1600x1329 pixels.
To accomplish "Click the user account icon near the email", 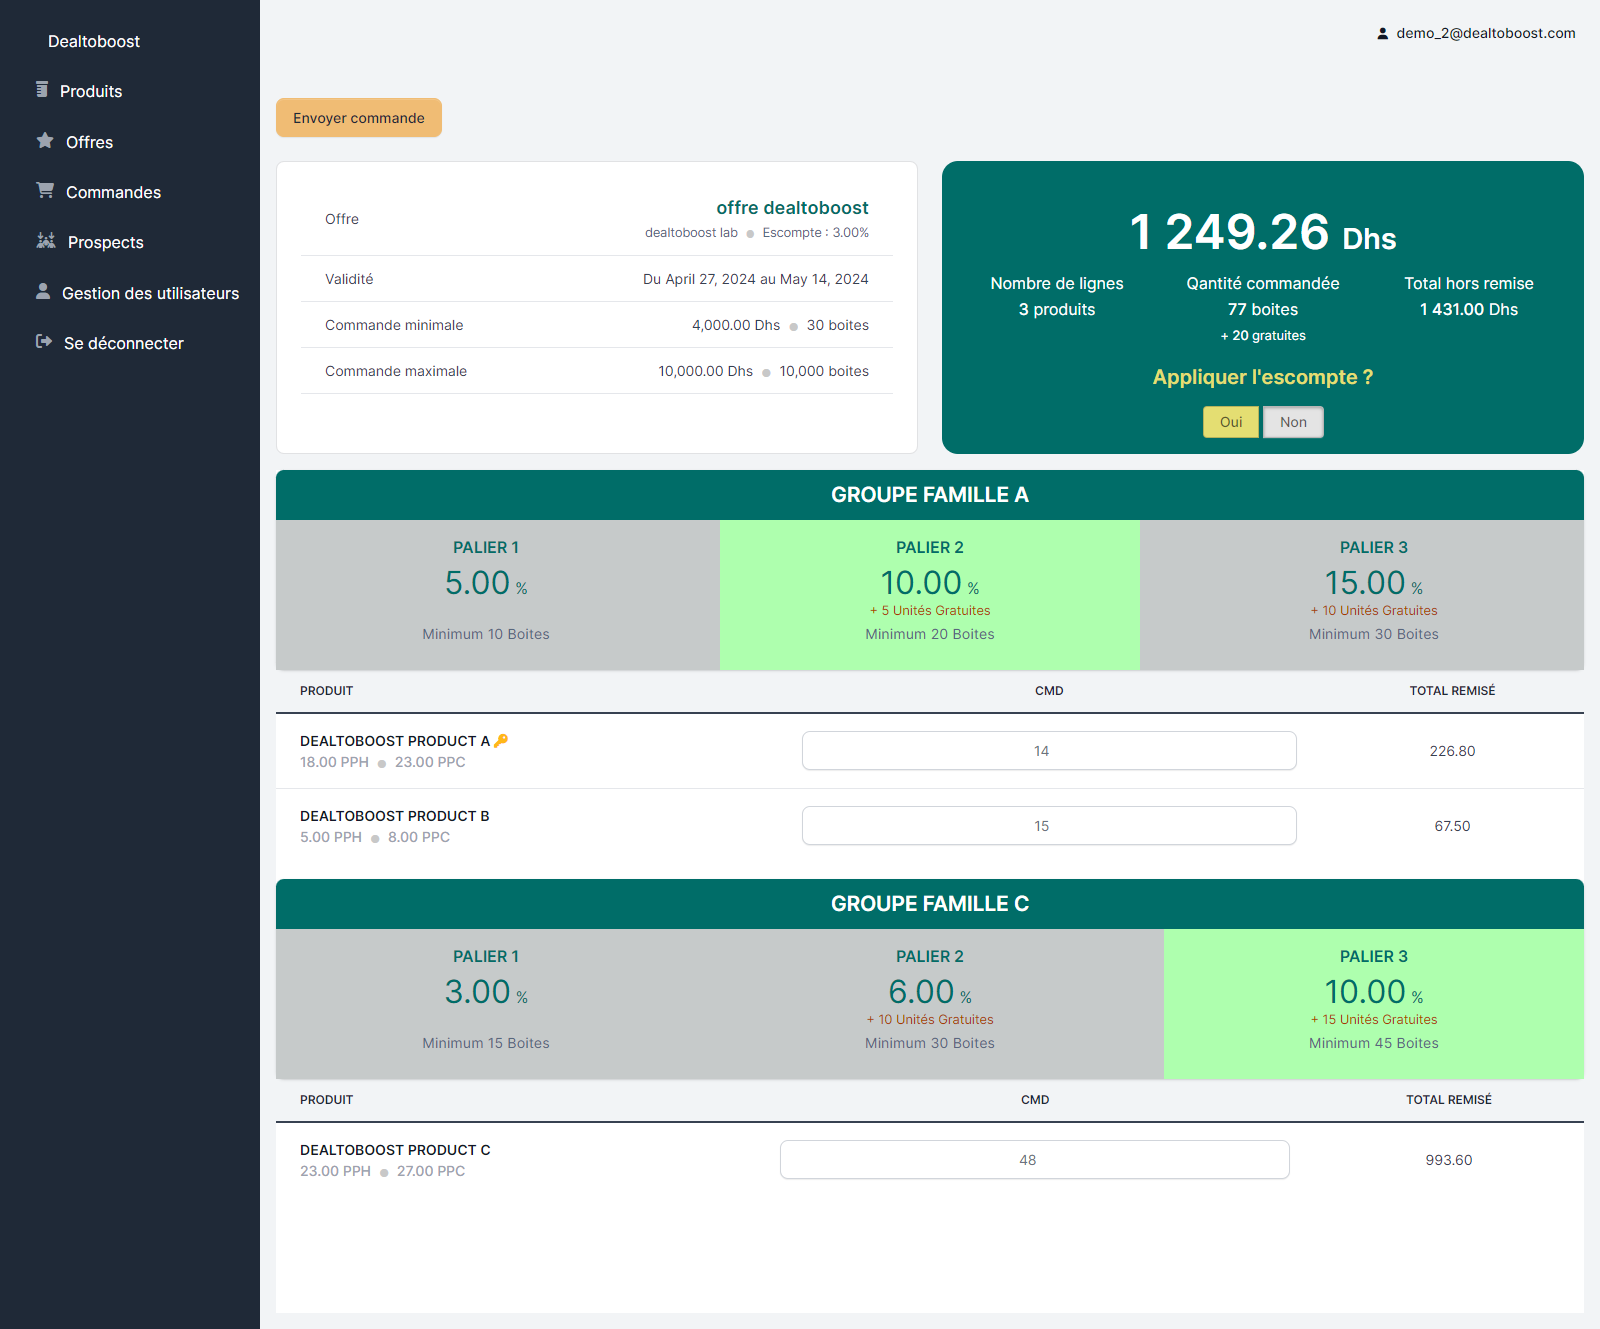I will 1383,33.
